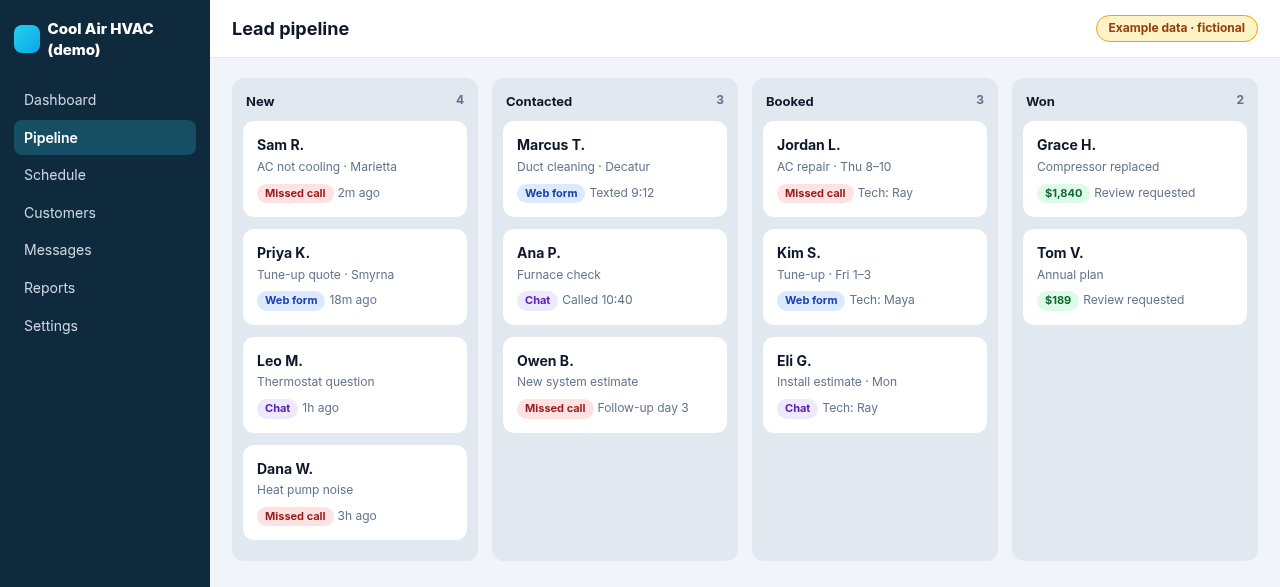The width and height of the screenshot is (1280, 587).
Task: Click 'Annual plan' text
Action: coord(1070,275)
